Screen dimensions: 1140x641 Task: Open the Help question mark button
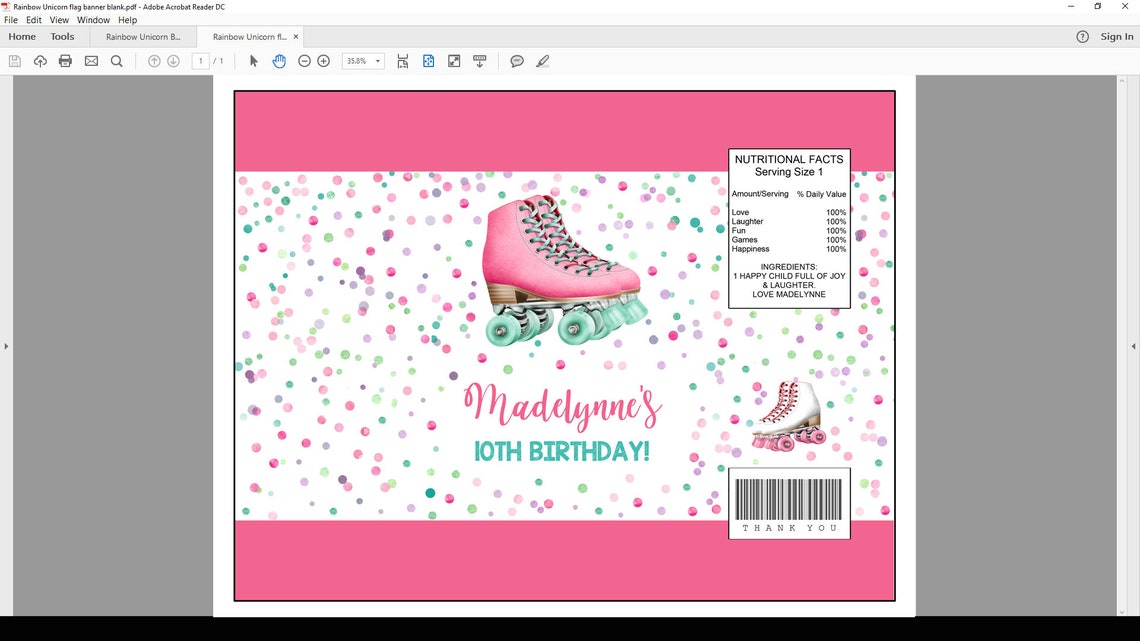(x=1082, y=36)
